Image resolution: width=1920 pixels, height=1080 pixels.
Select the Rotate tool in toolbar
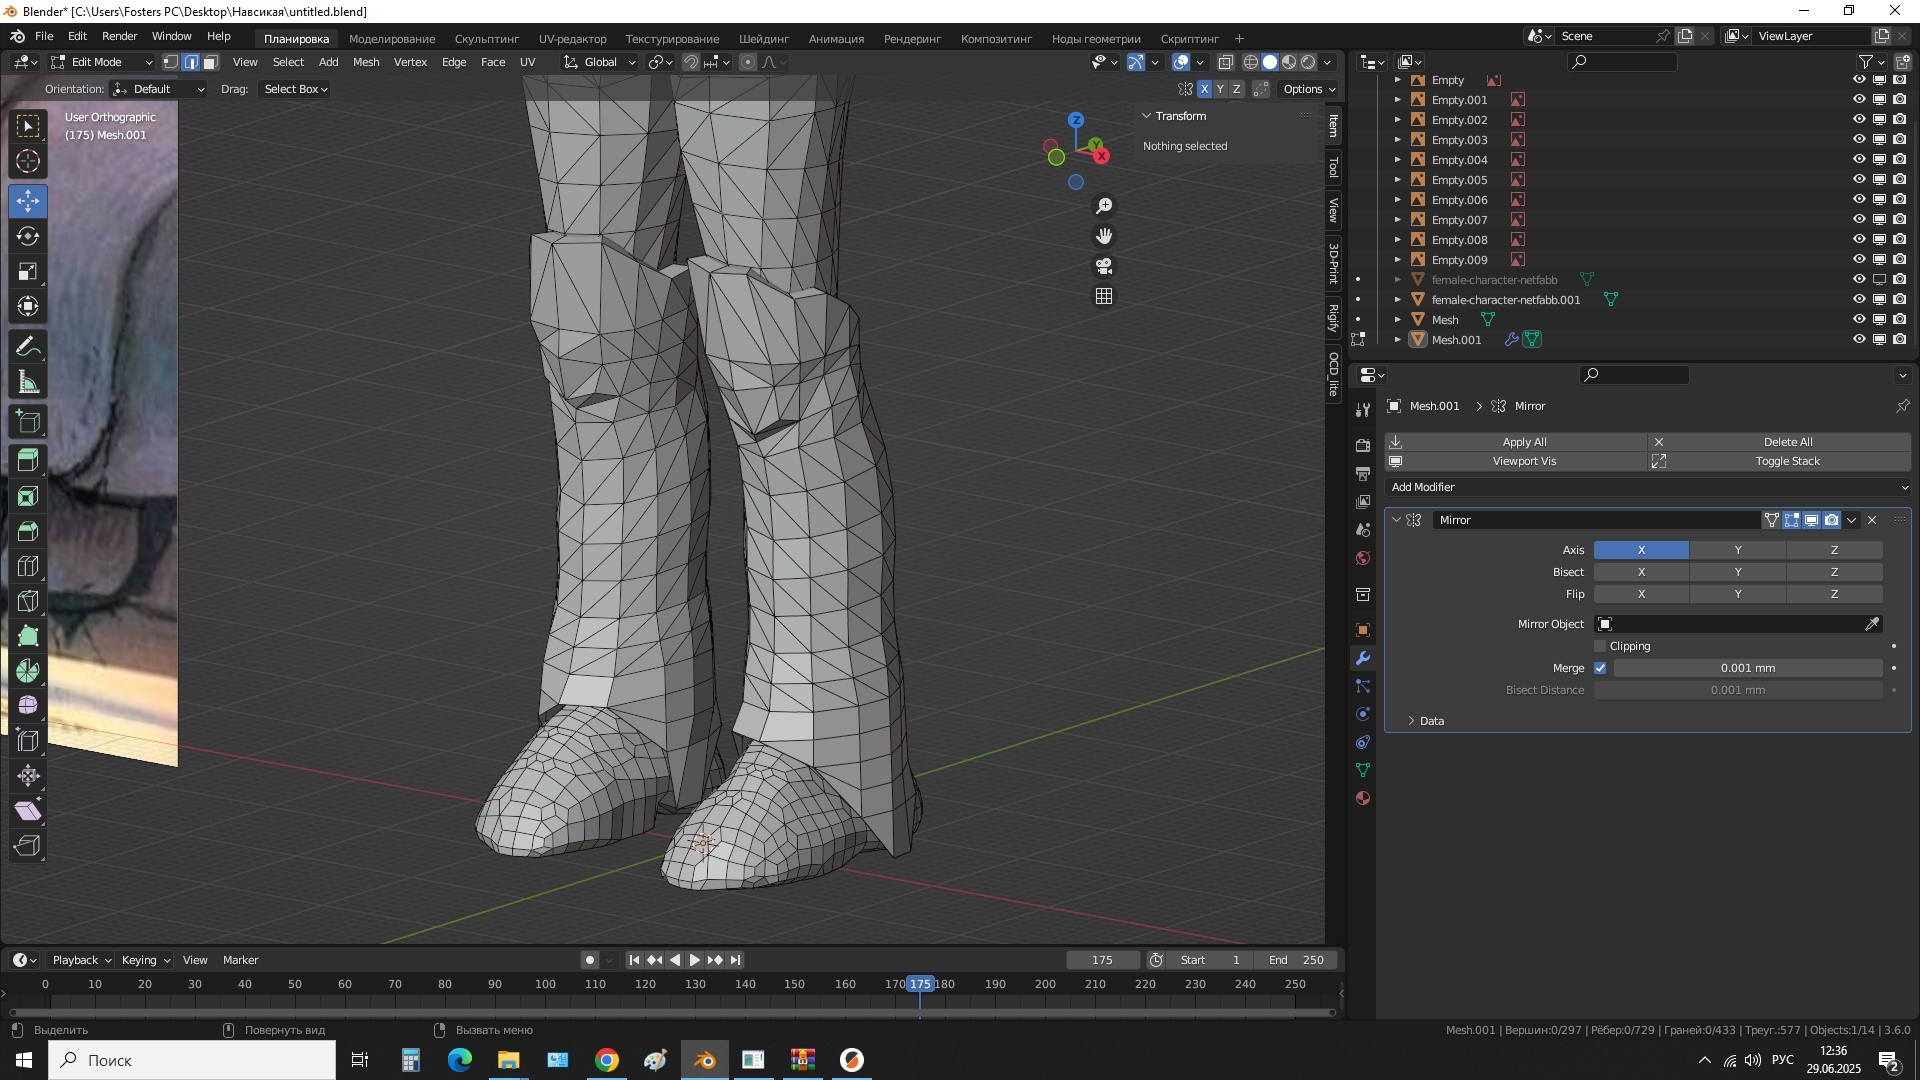[x=28, y=236]
